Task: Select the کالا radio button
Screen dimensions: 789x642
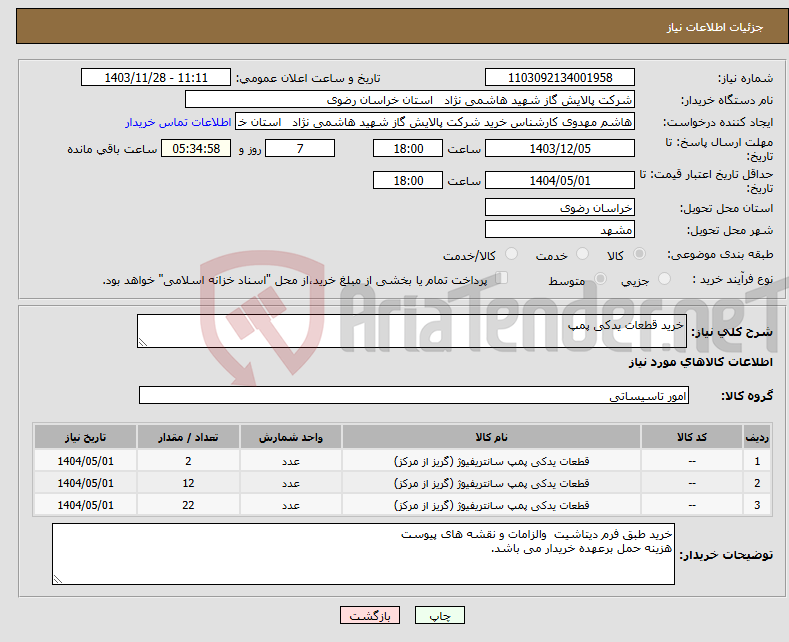Action: [639, 254]
